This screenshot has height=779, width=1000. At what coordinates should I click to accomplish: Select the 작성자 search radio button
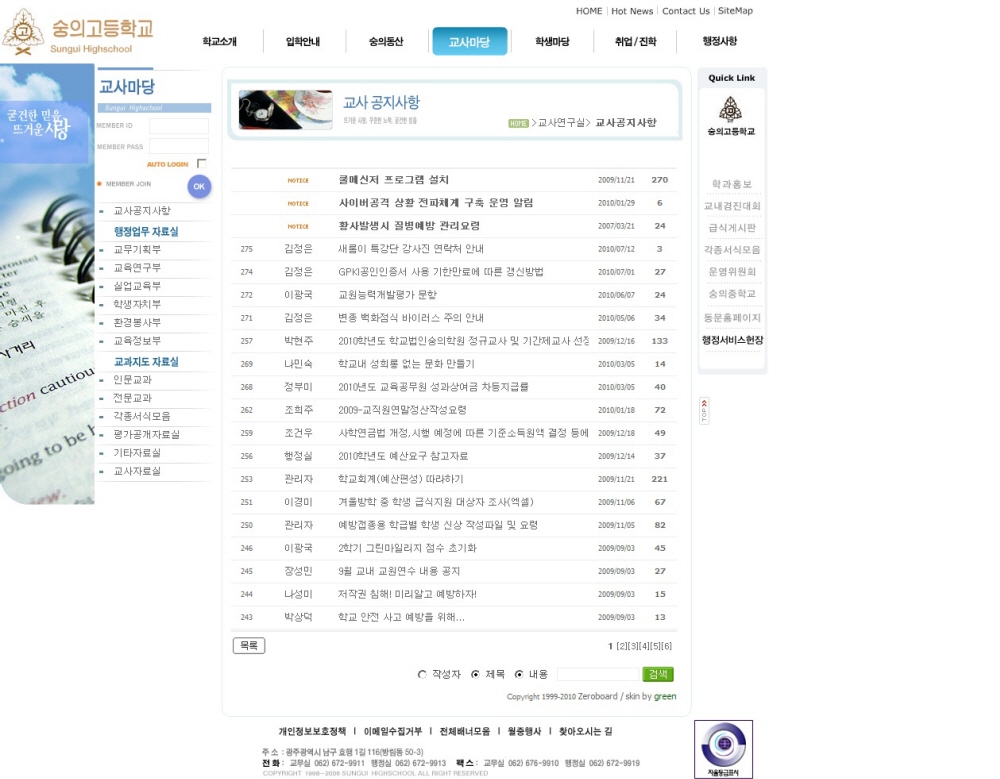[x=422, y=675]
